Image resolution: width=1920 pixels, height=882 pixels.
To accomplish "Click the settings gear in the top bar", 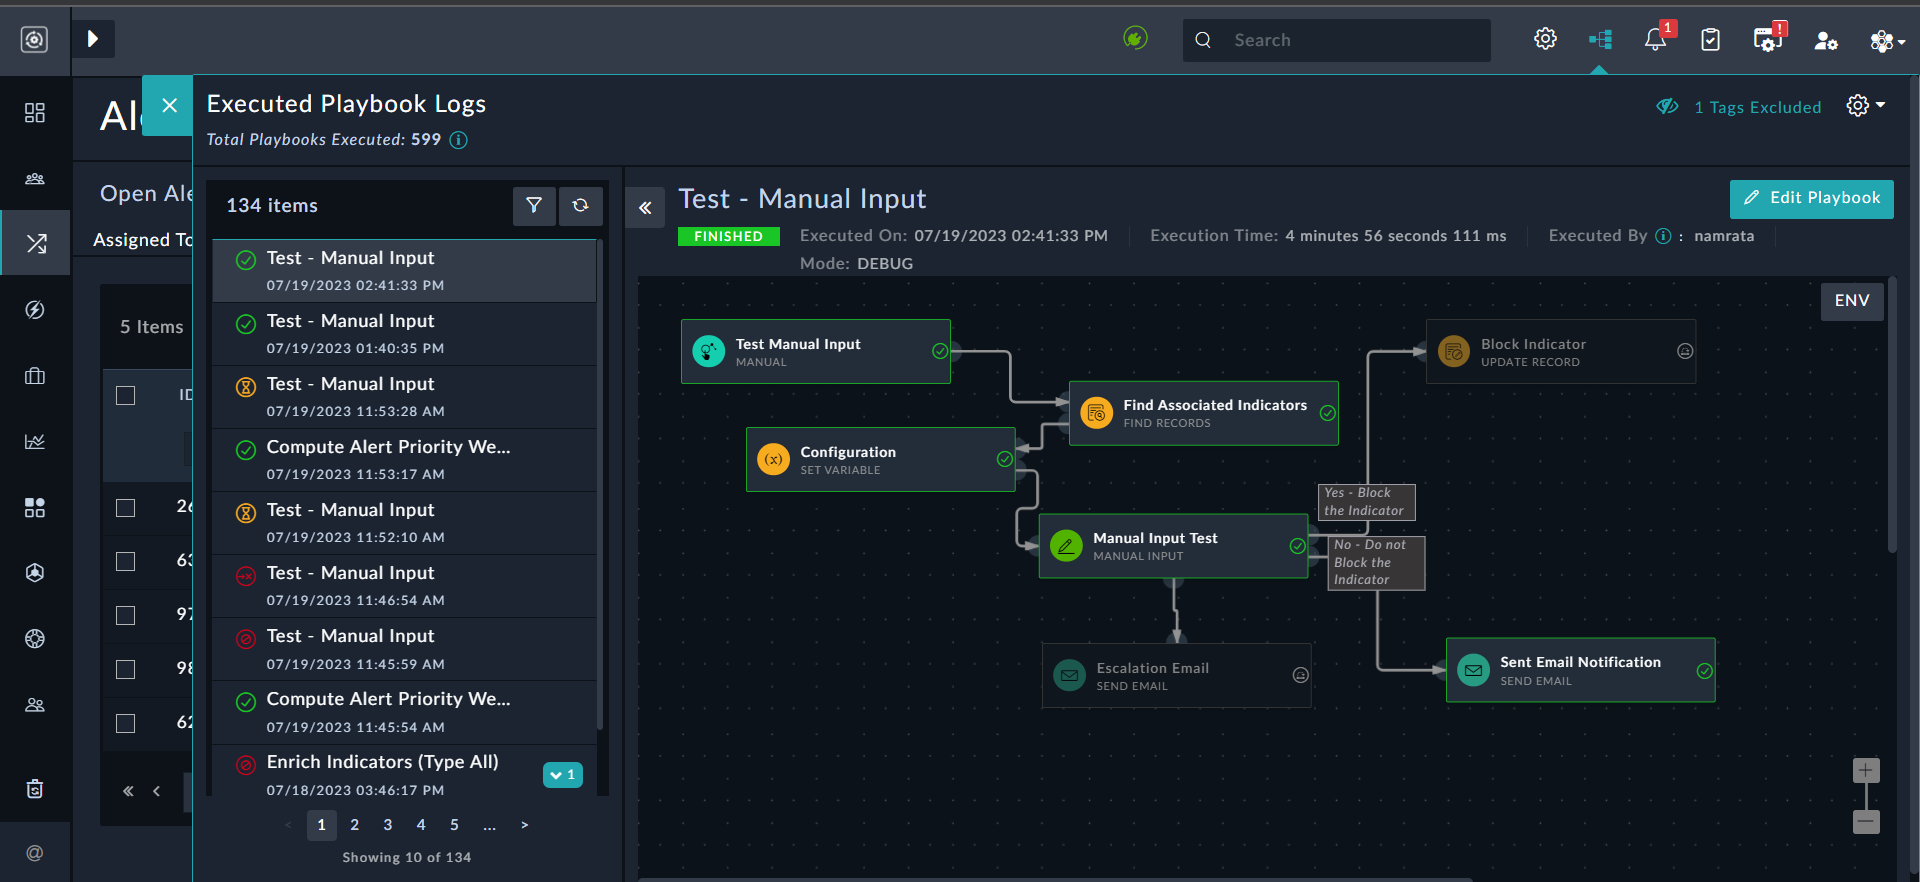I will tap(1545, 40).
